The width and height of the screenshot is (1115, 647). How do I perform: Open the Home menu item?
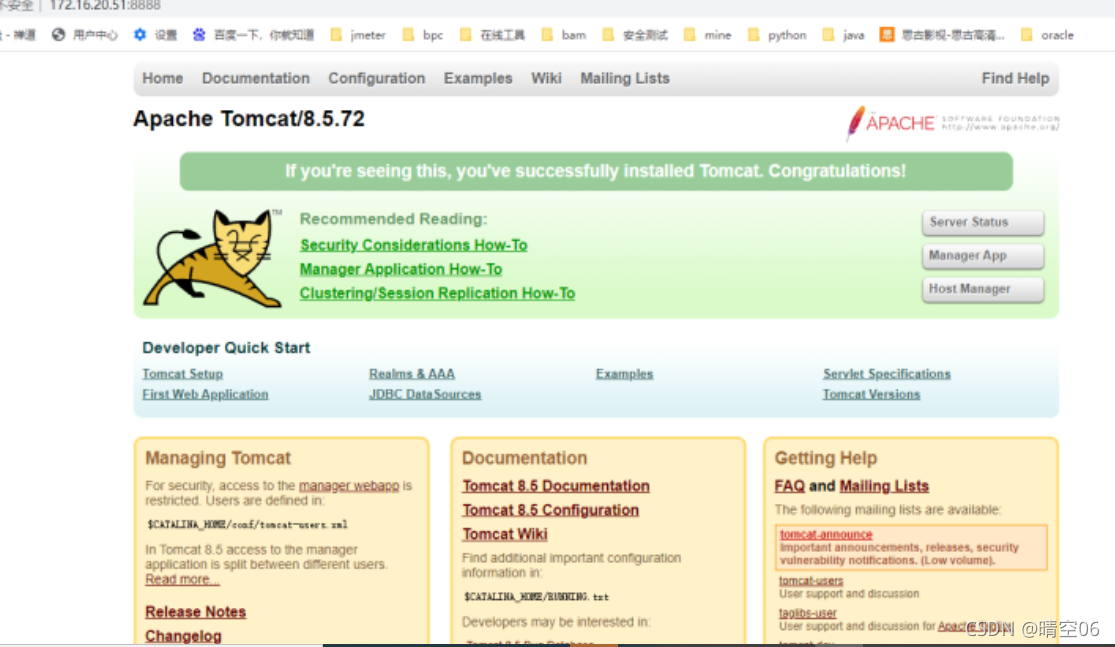click(163, 78)
